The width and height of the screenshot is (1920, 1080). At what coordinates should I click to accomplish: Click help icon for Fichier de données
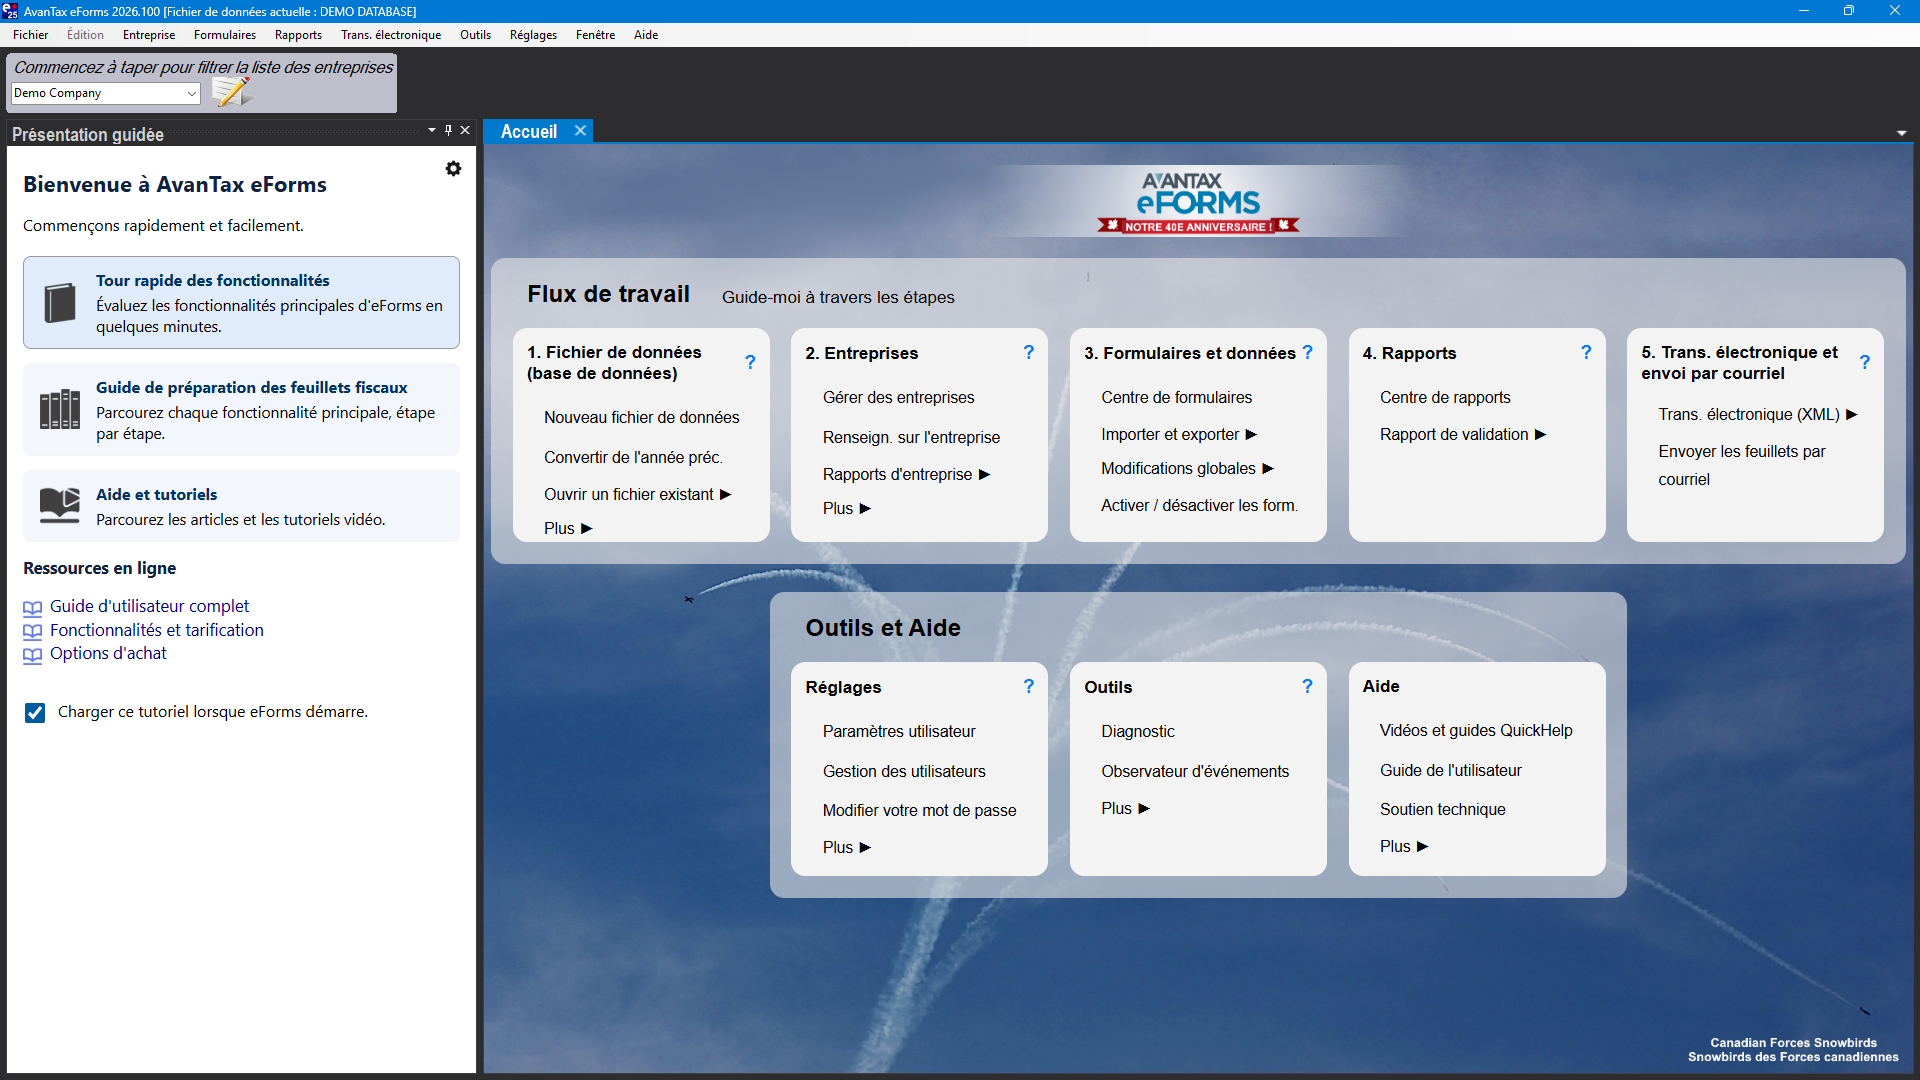tap(750, 362)
